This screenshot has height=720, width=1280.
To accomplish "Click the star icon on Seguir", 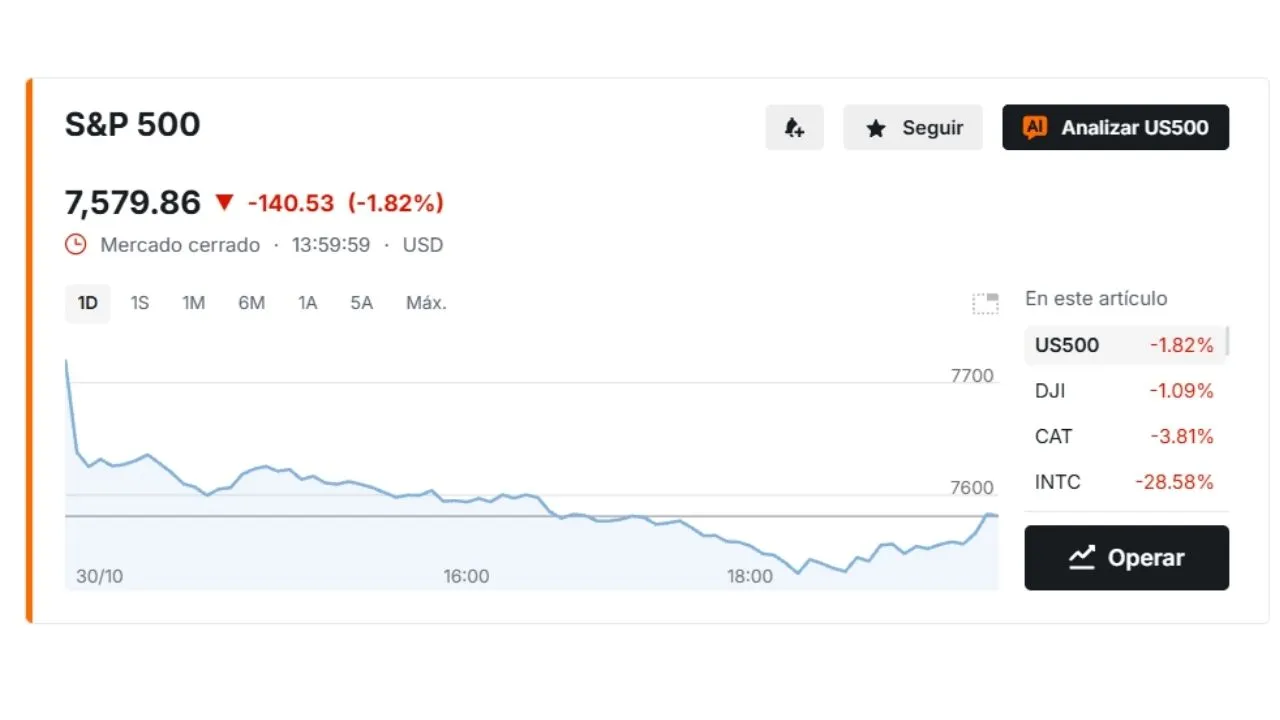I will tap(876, 128).
